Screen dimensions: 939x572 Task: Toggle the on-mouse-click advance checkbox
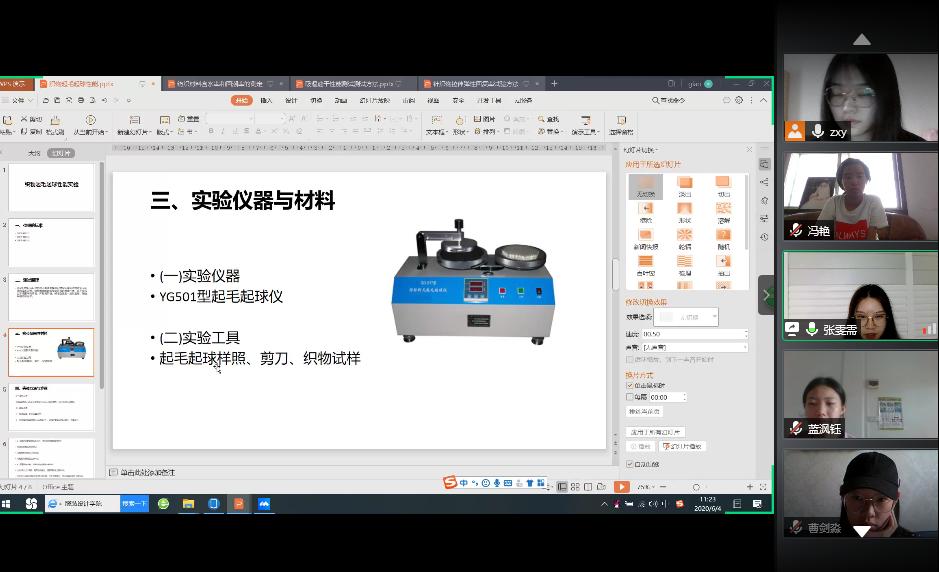(x=629, y=385)
